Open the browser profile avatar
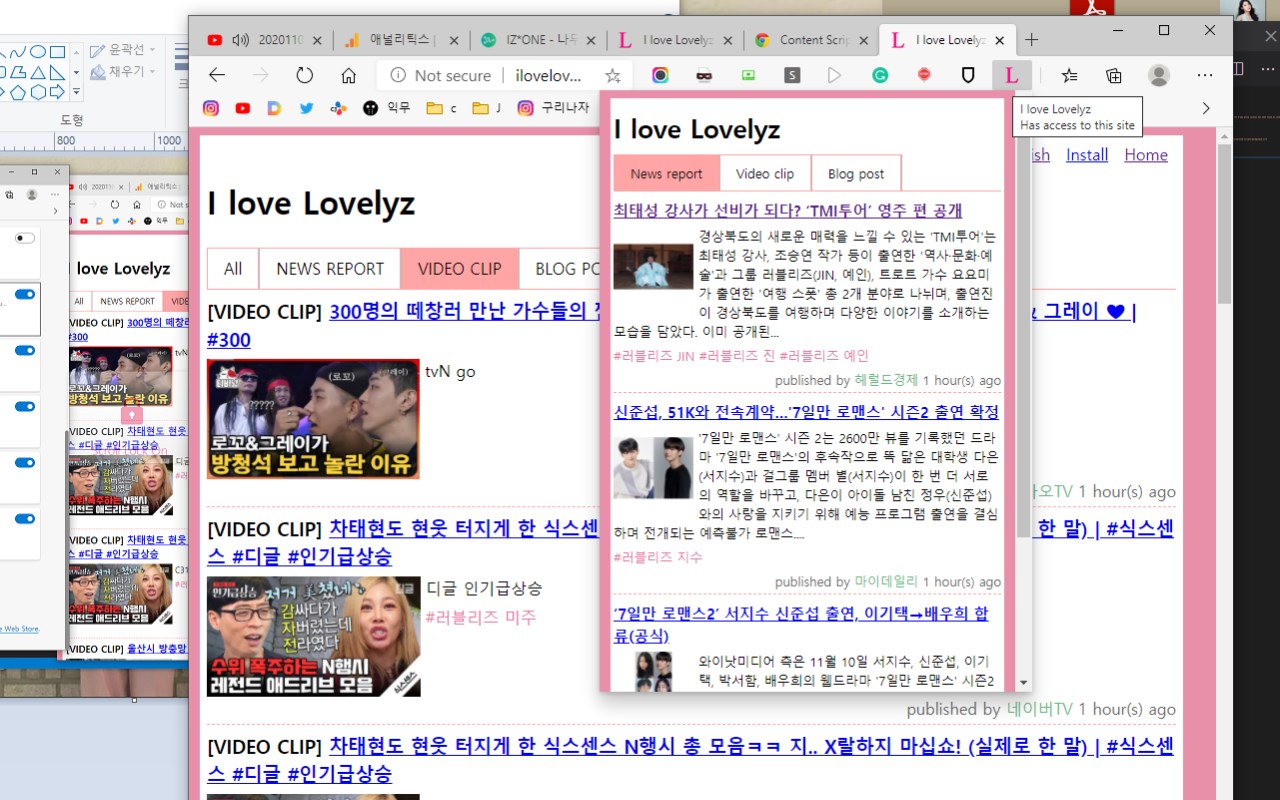This screenshot has height=800, width=1280. coord(1159,75)
